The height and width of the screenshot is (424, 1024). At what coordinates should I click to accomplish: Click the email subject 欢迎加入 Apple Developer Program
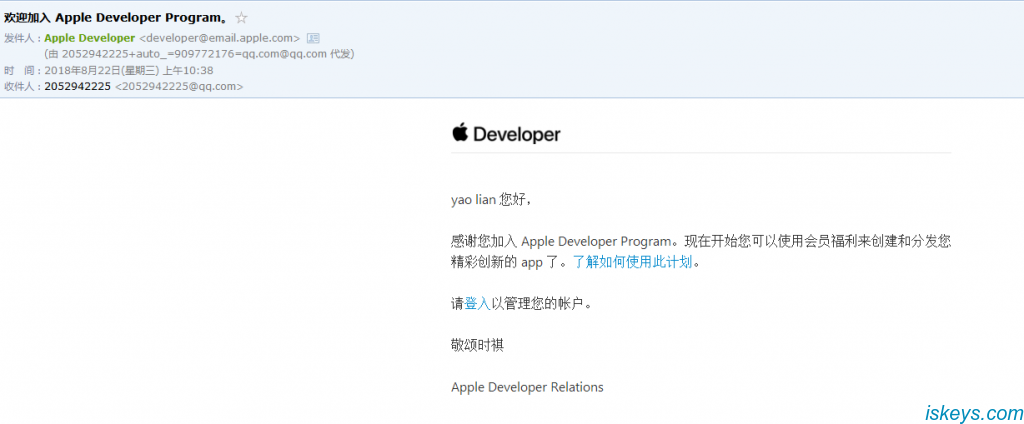click(x=115, y=18)
